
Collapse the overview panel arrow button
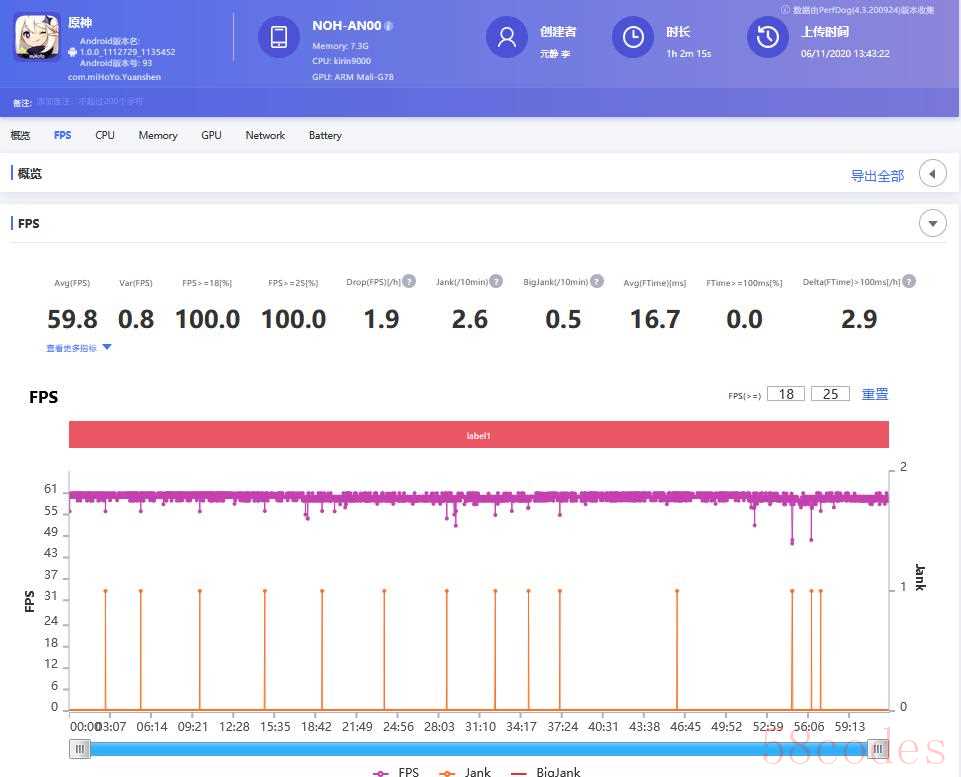933,174
